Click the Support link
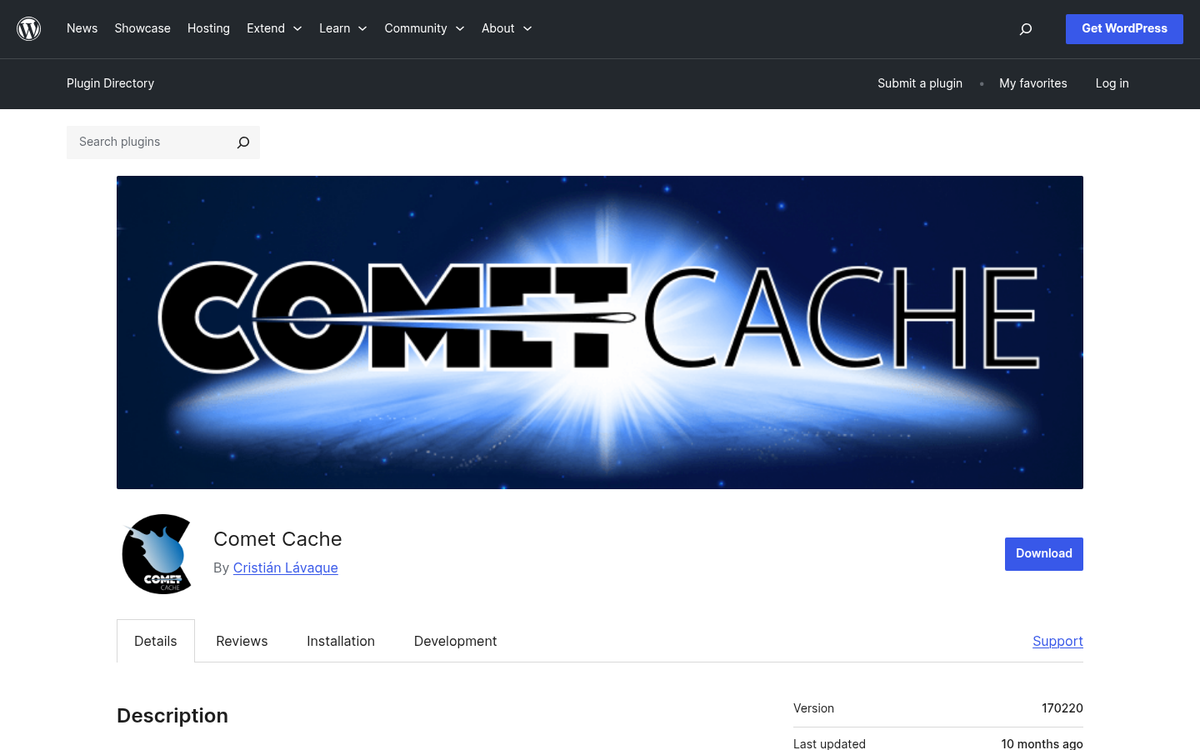The image size is (1200, 750). click(1057, 640)
